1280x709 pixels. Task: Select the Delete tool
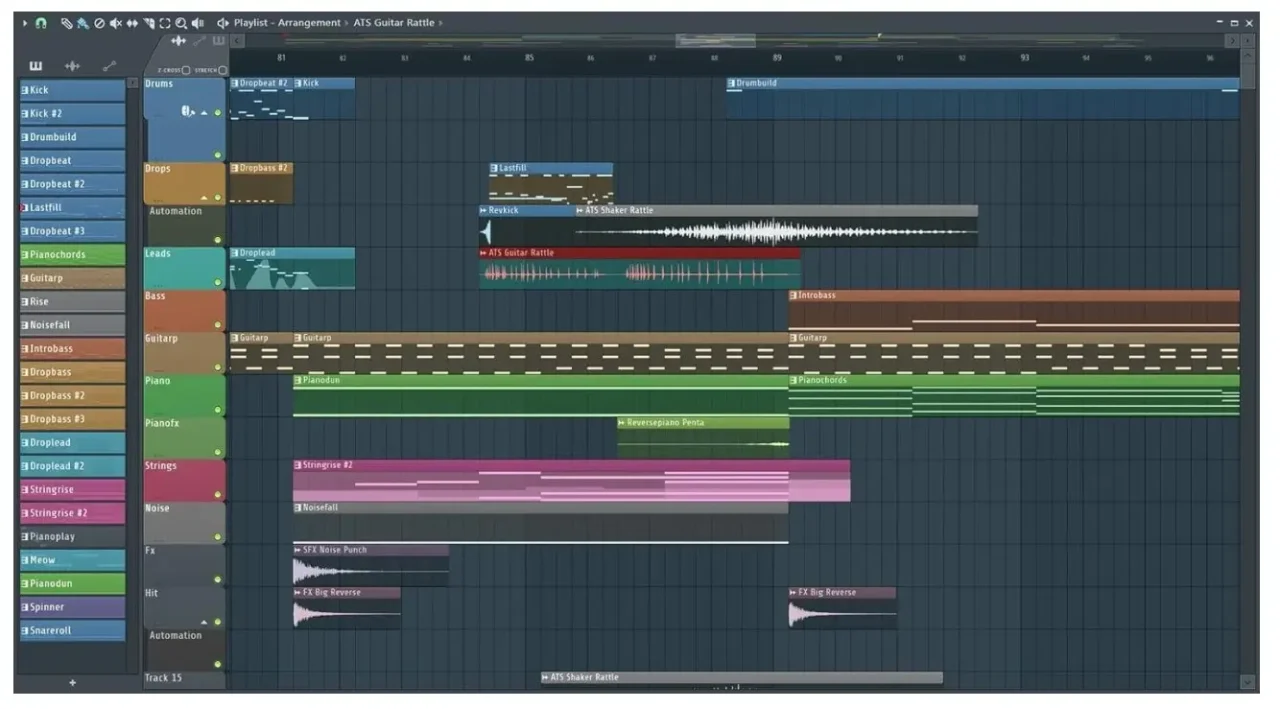[99, 22]
